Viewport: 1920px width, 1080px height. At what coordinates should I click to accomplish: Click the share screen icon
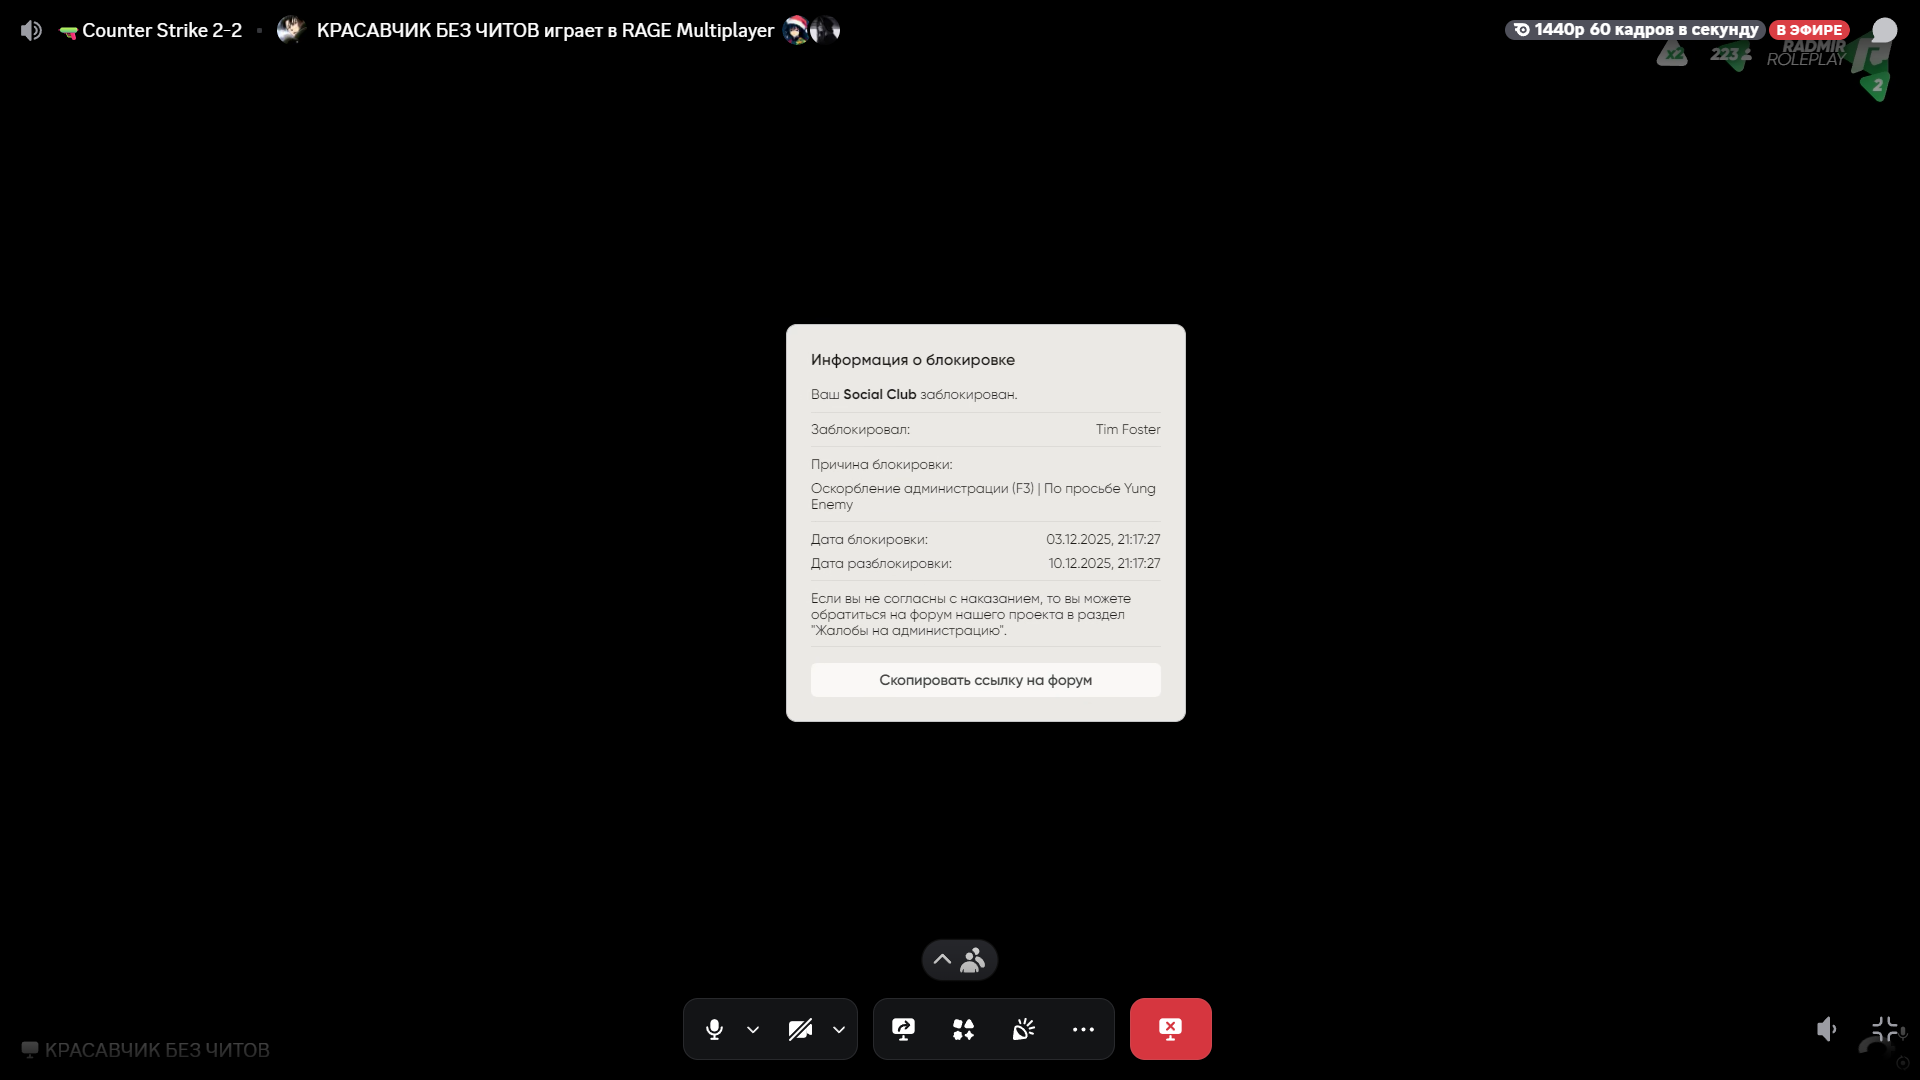coord(903,1029)
